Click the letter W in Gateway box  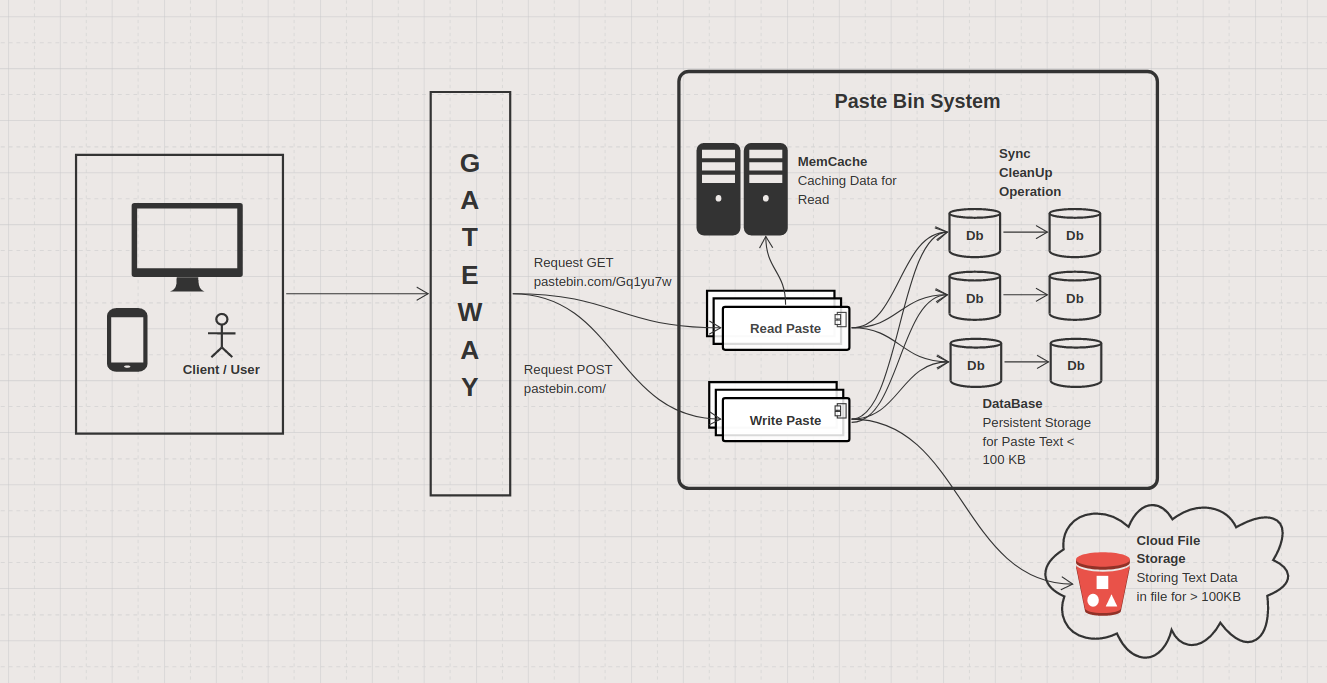tap(470, 313)
